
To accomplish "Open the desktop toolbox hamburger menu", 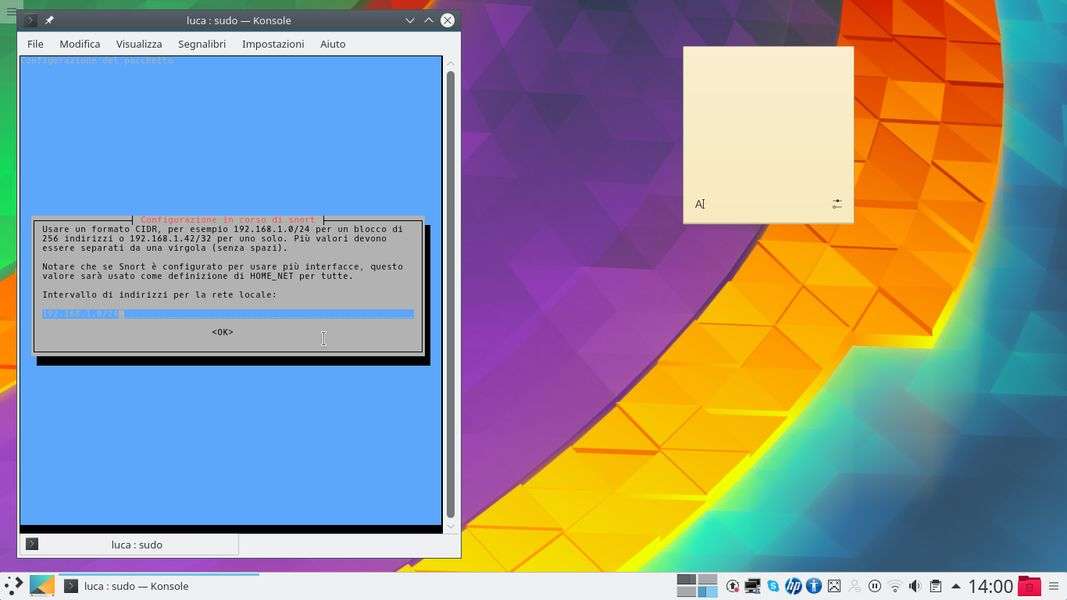I will (x=11, y=13).
